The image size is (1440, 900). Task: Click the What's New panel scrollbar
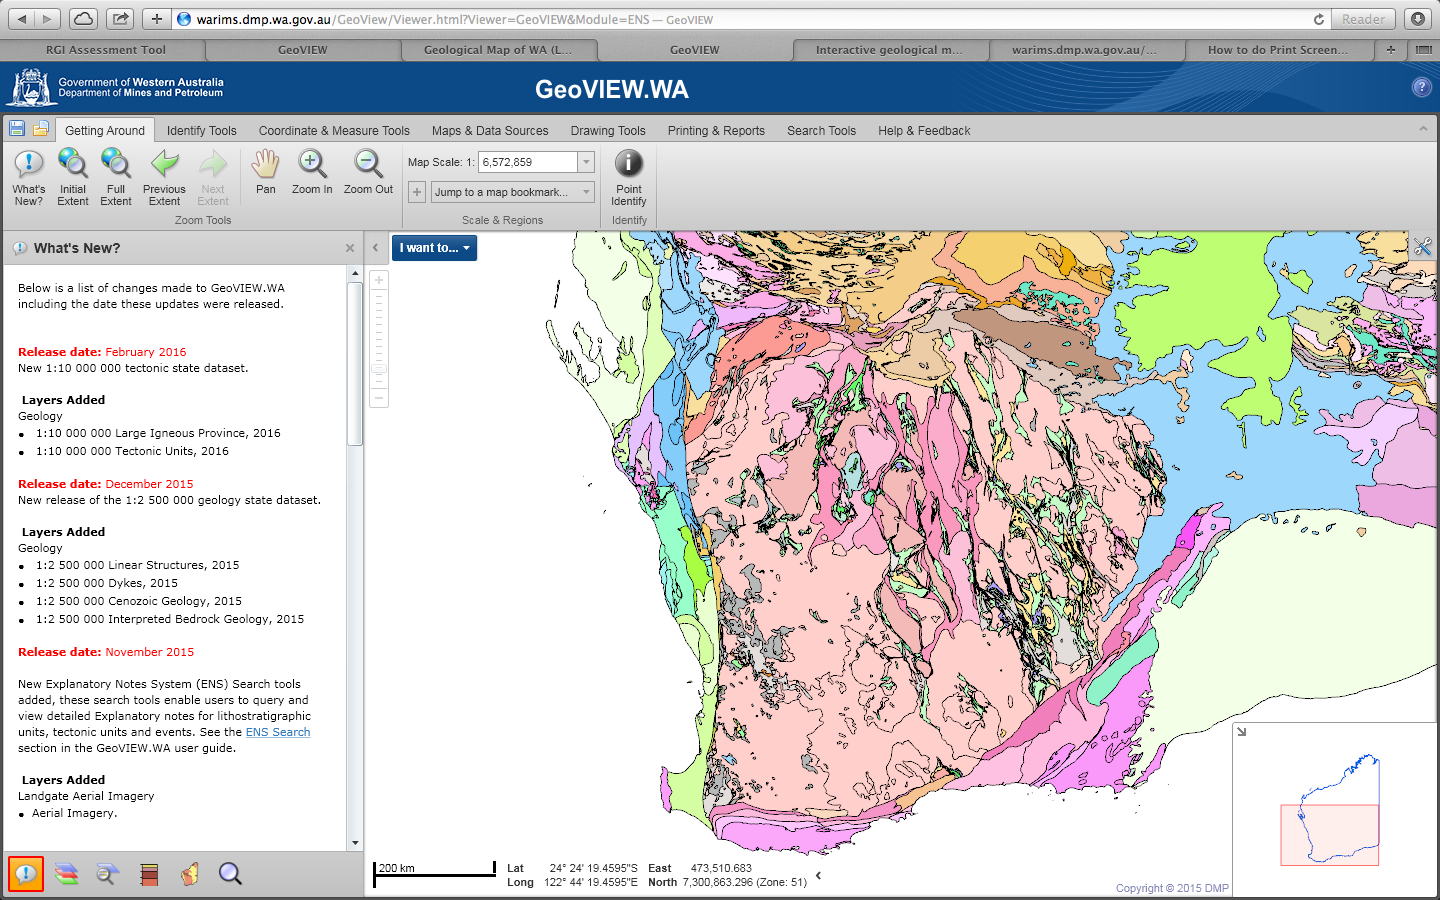tap(355, 363)
